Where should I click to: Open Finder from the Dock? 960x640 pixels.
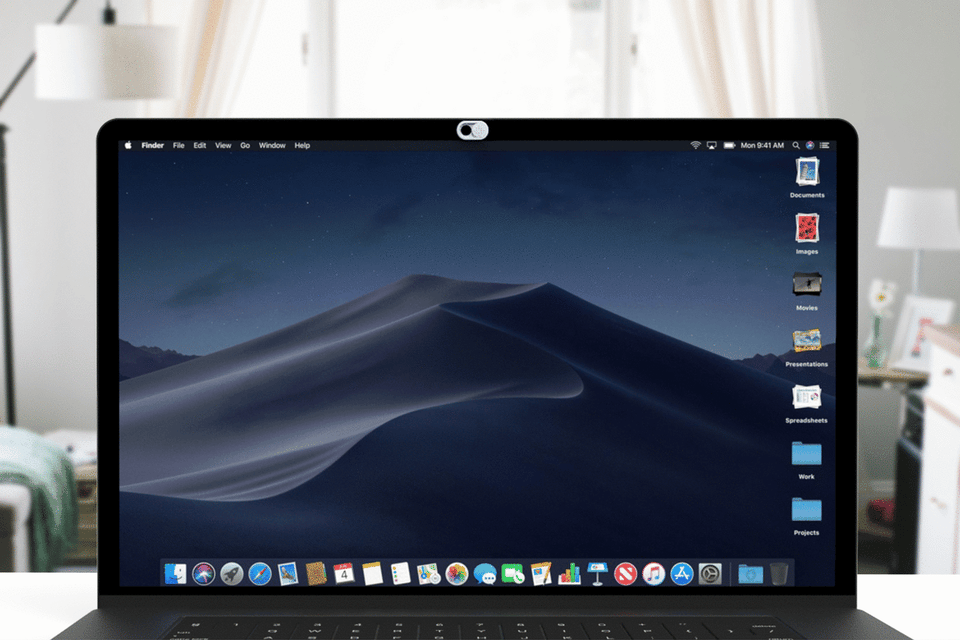(175, 574)
